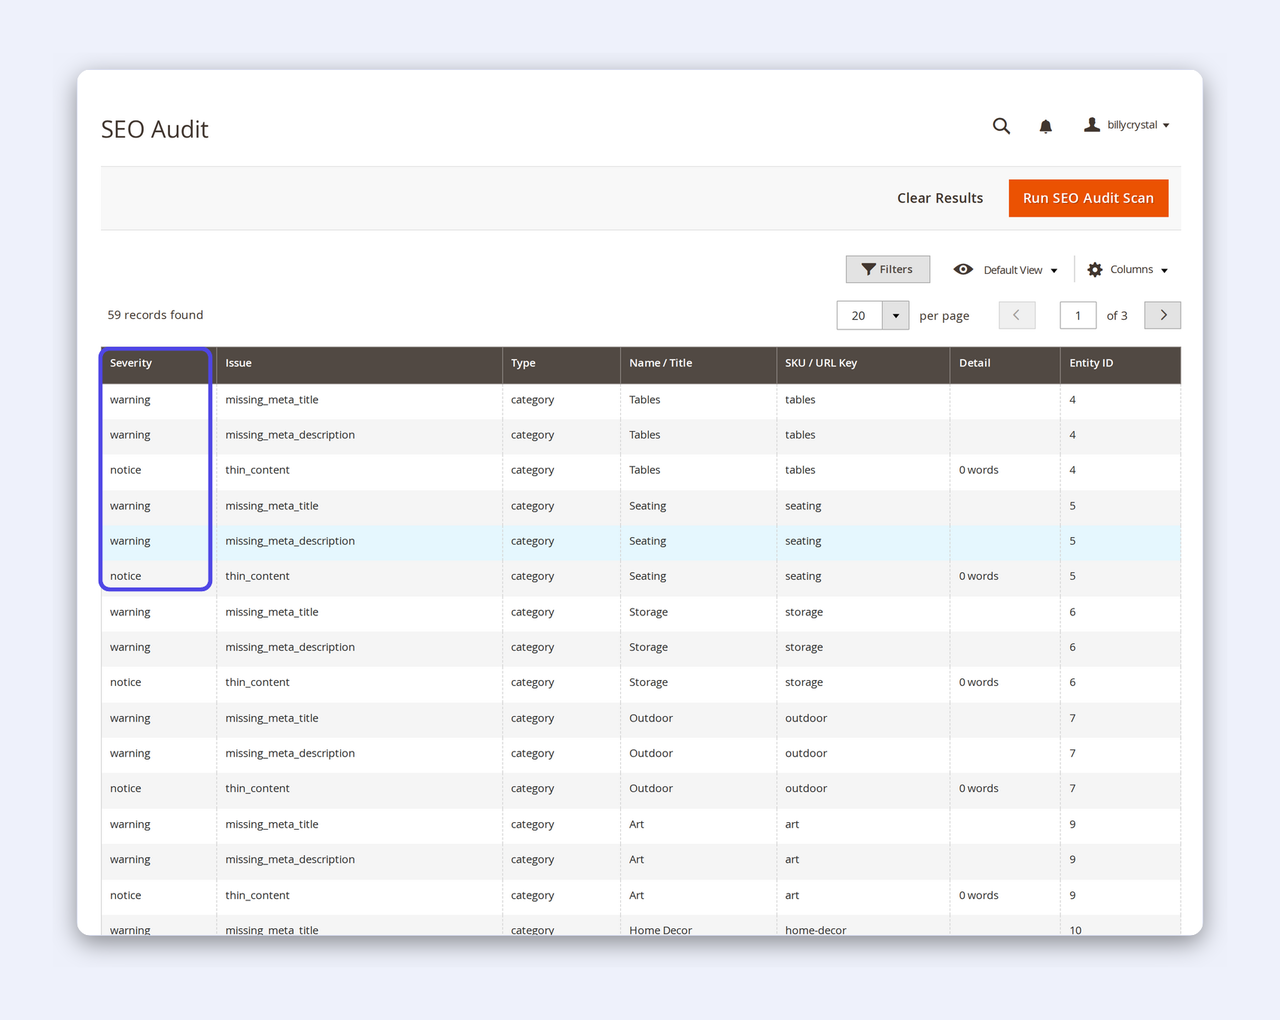Open the Columns dropdown
The image size is (1280, 1020).
1128,270
